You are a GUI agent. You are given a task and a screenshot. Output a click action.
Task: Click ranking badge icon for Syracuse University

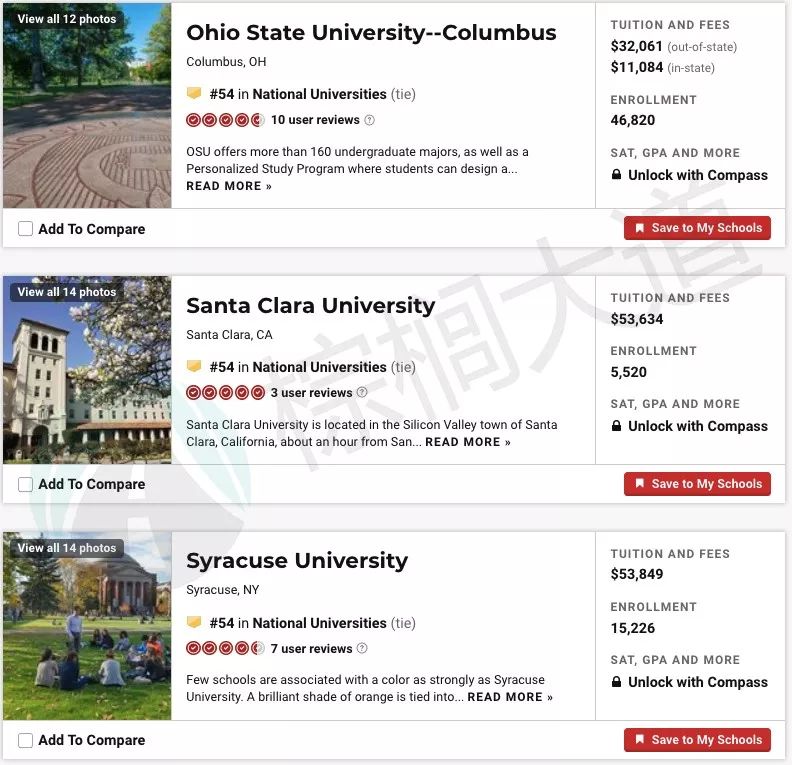pos(194,622)
